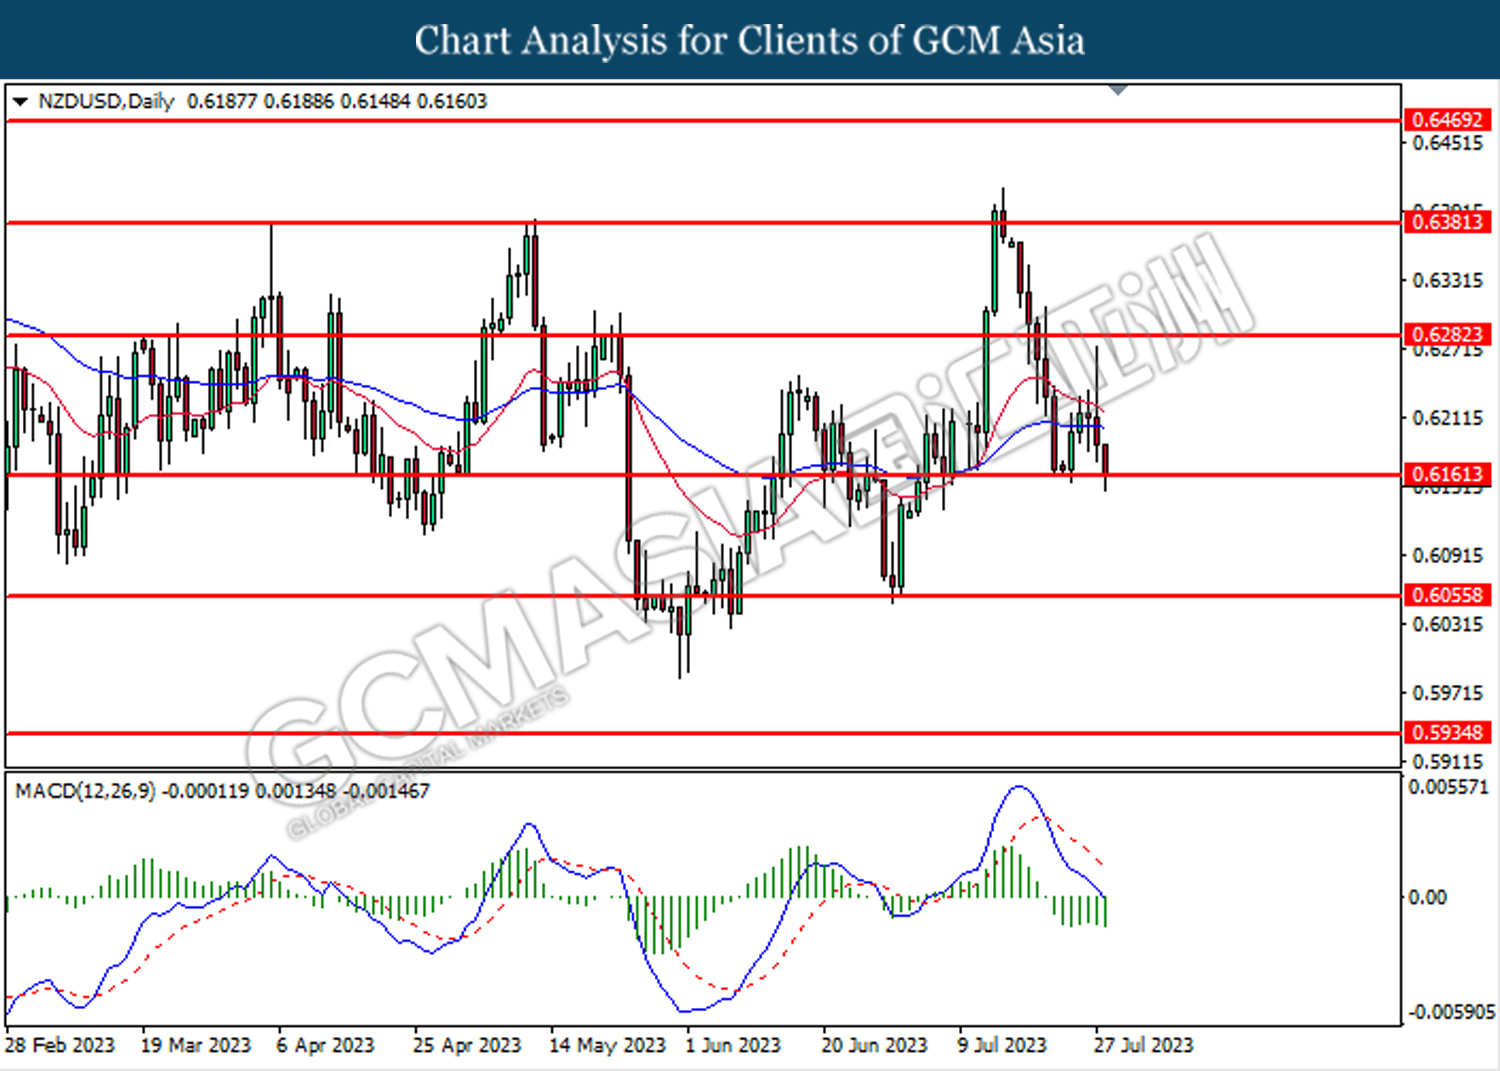Click the 0.63315 price axis value

1448,280
